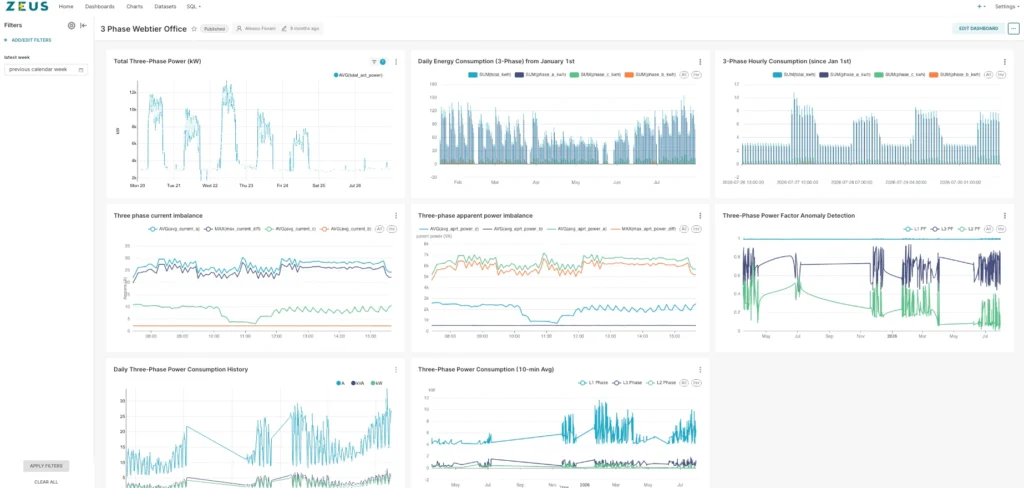Open three-dot menu of Total Three-Phase Power chart
The image size is (1024, 488).
pos(396,62)
